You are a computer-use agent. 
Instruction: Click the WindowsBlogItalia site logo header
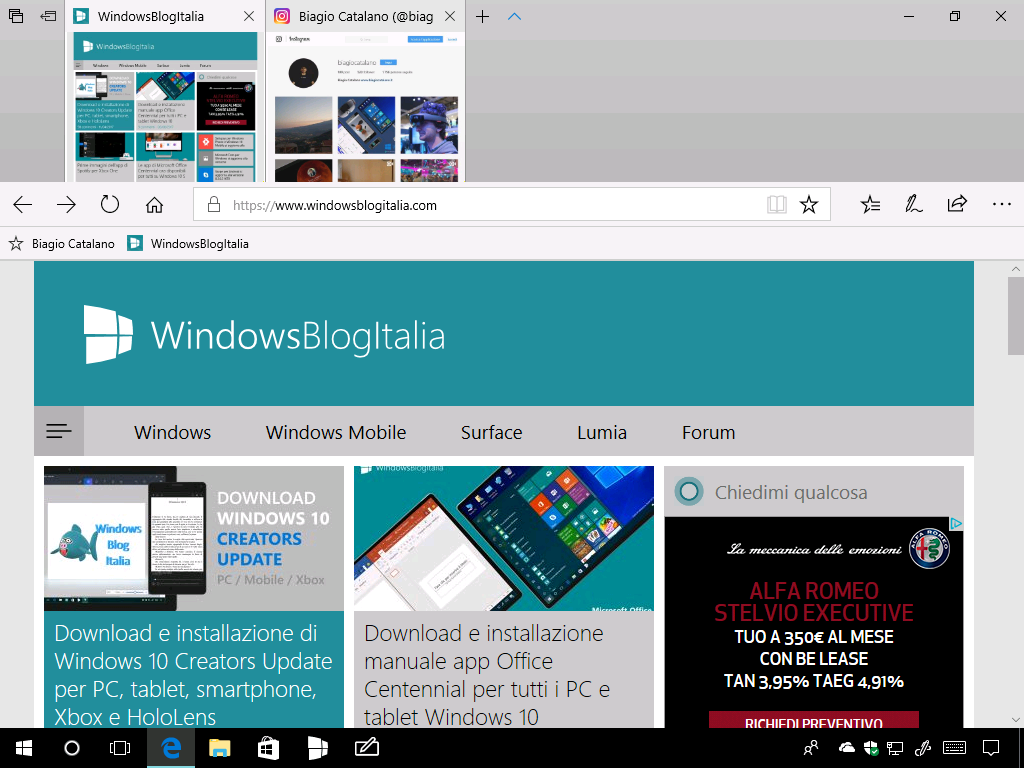(264, 335)
